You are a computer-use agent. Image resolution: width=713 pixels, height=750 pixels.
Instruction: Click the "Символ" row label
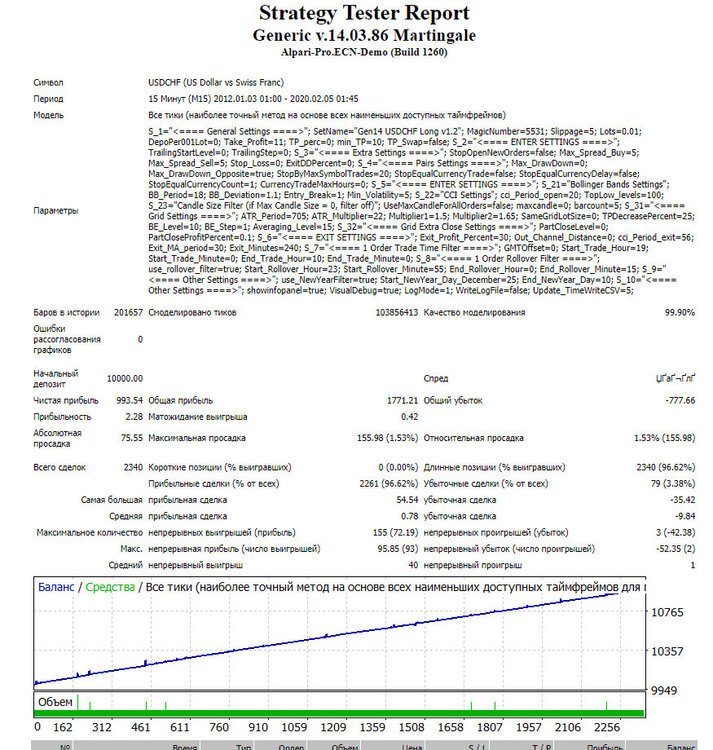48,83
